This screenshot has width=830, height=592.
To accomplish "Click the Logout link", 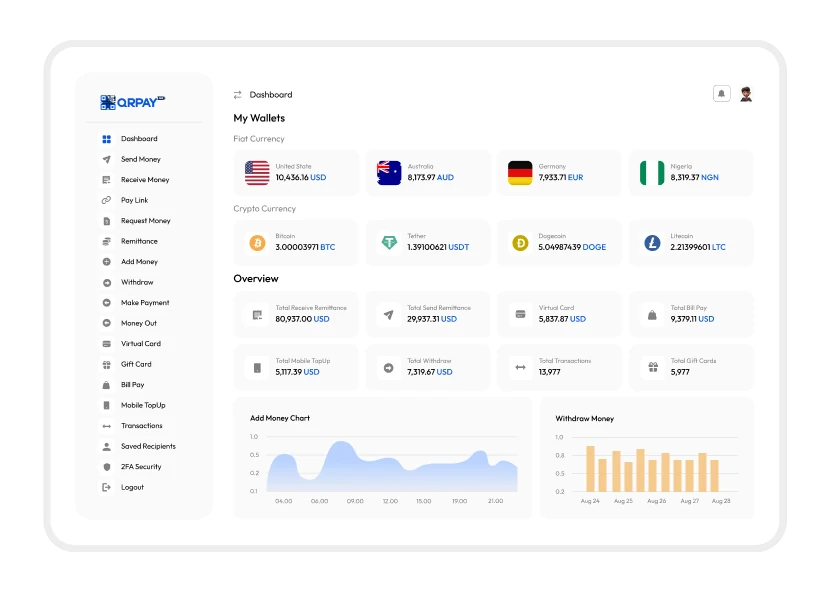I will pos(132,488).
